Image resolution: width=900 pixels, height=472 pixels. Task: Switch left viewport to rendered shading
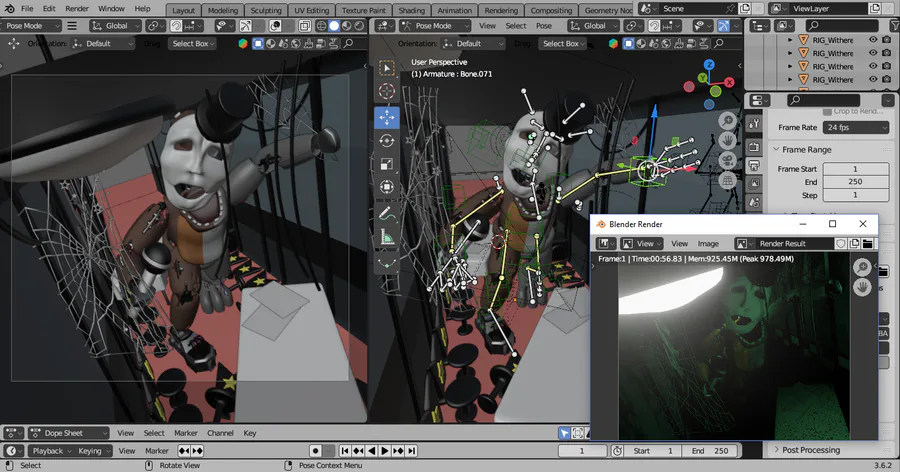coord(359,26)
